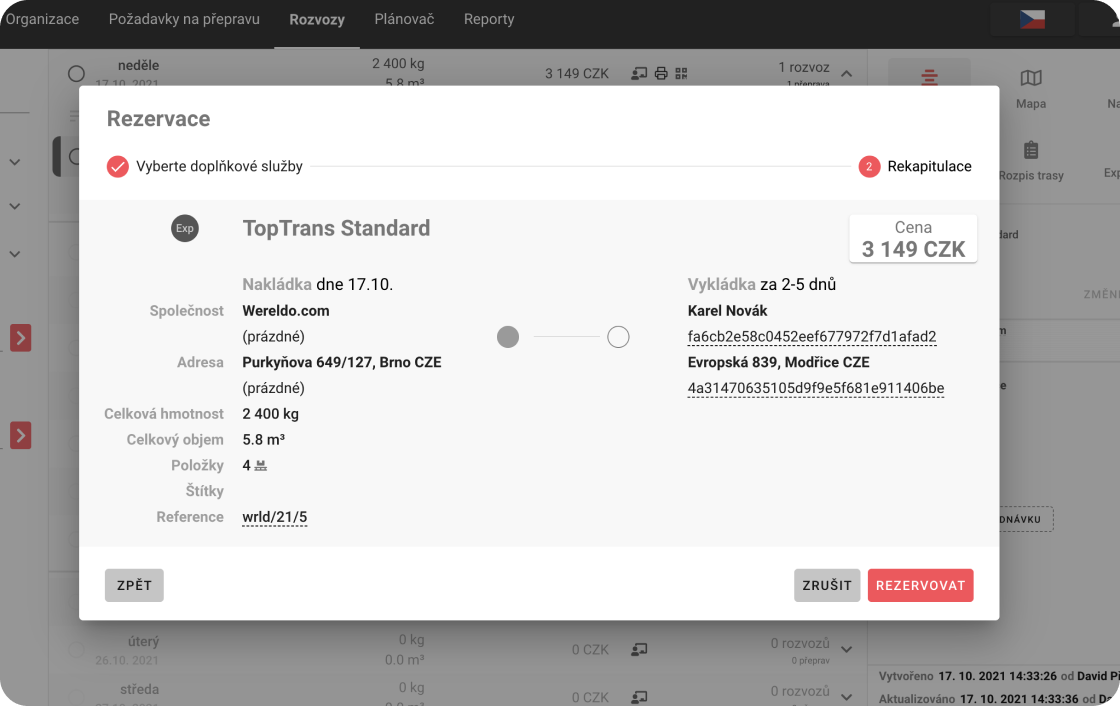Click the ZRUŠIT button
This screenshot has width=1120, height=706.
point(827,585)
